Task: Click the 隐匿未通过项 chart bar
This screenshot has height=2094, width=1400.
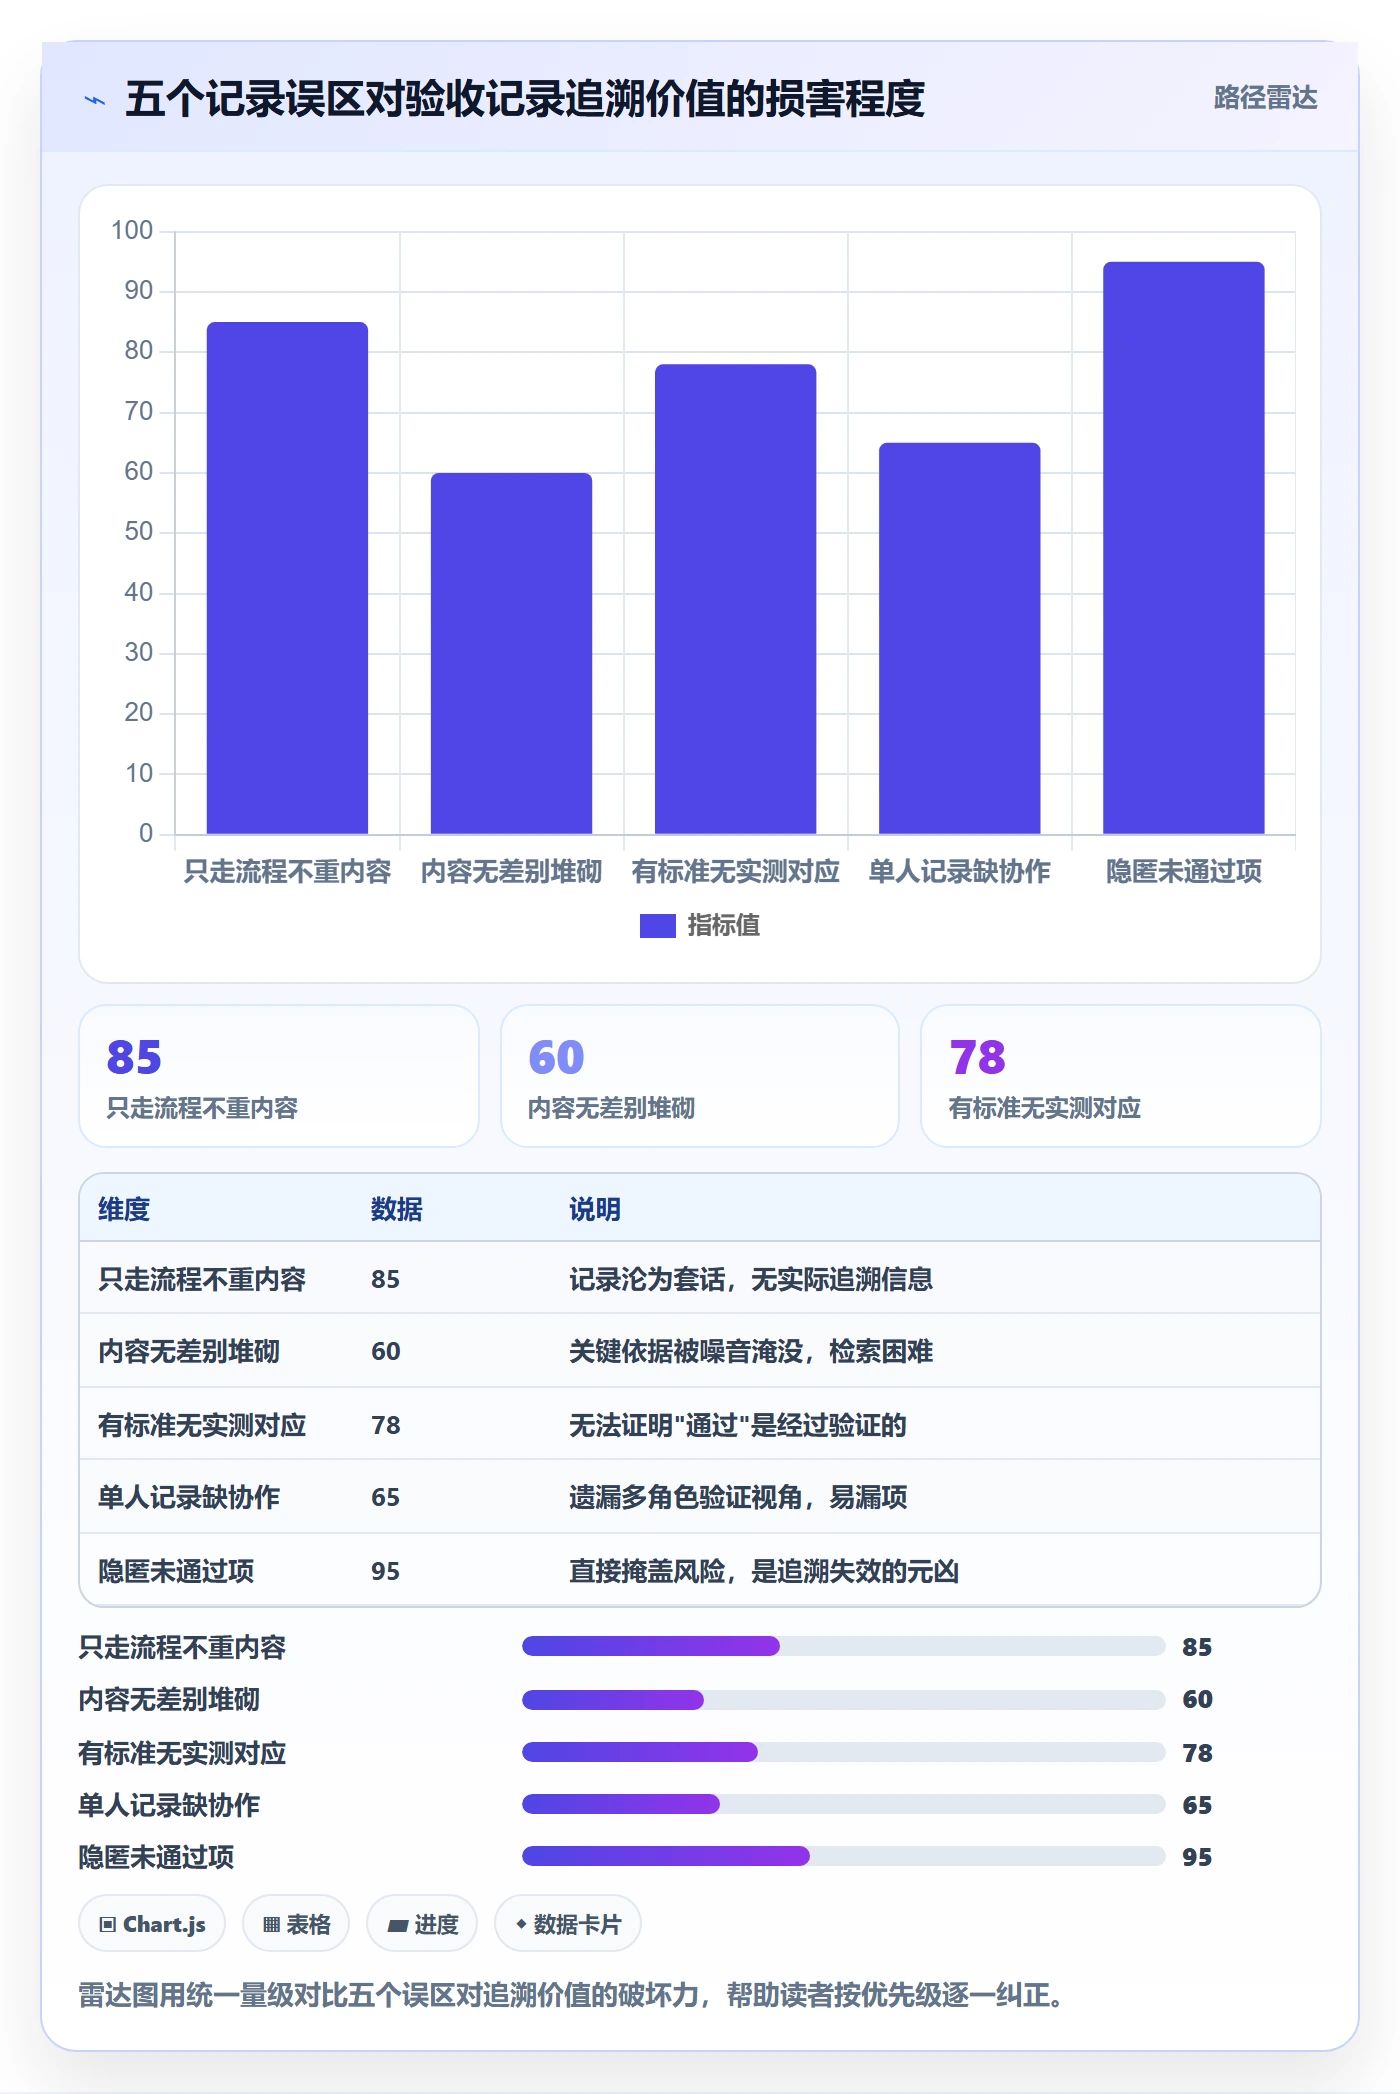Action: pyautogui.click(x=1183, y=548)
